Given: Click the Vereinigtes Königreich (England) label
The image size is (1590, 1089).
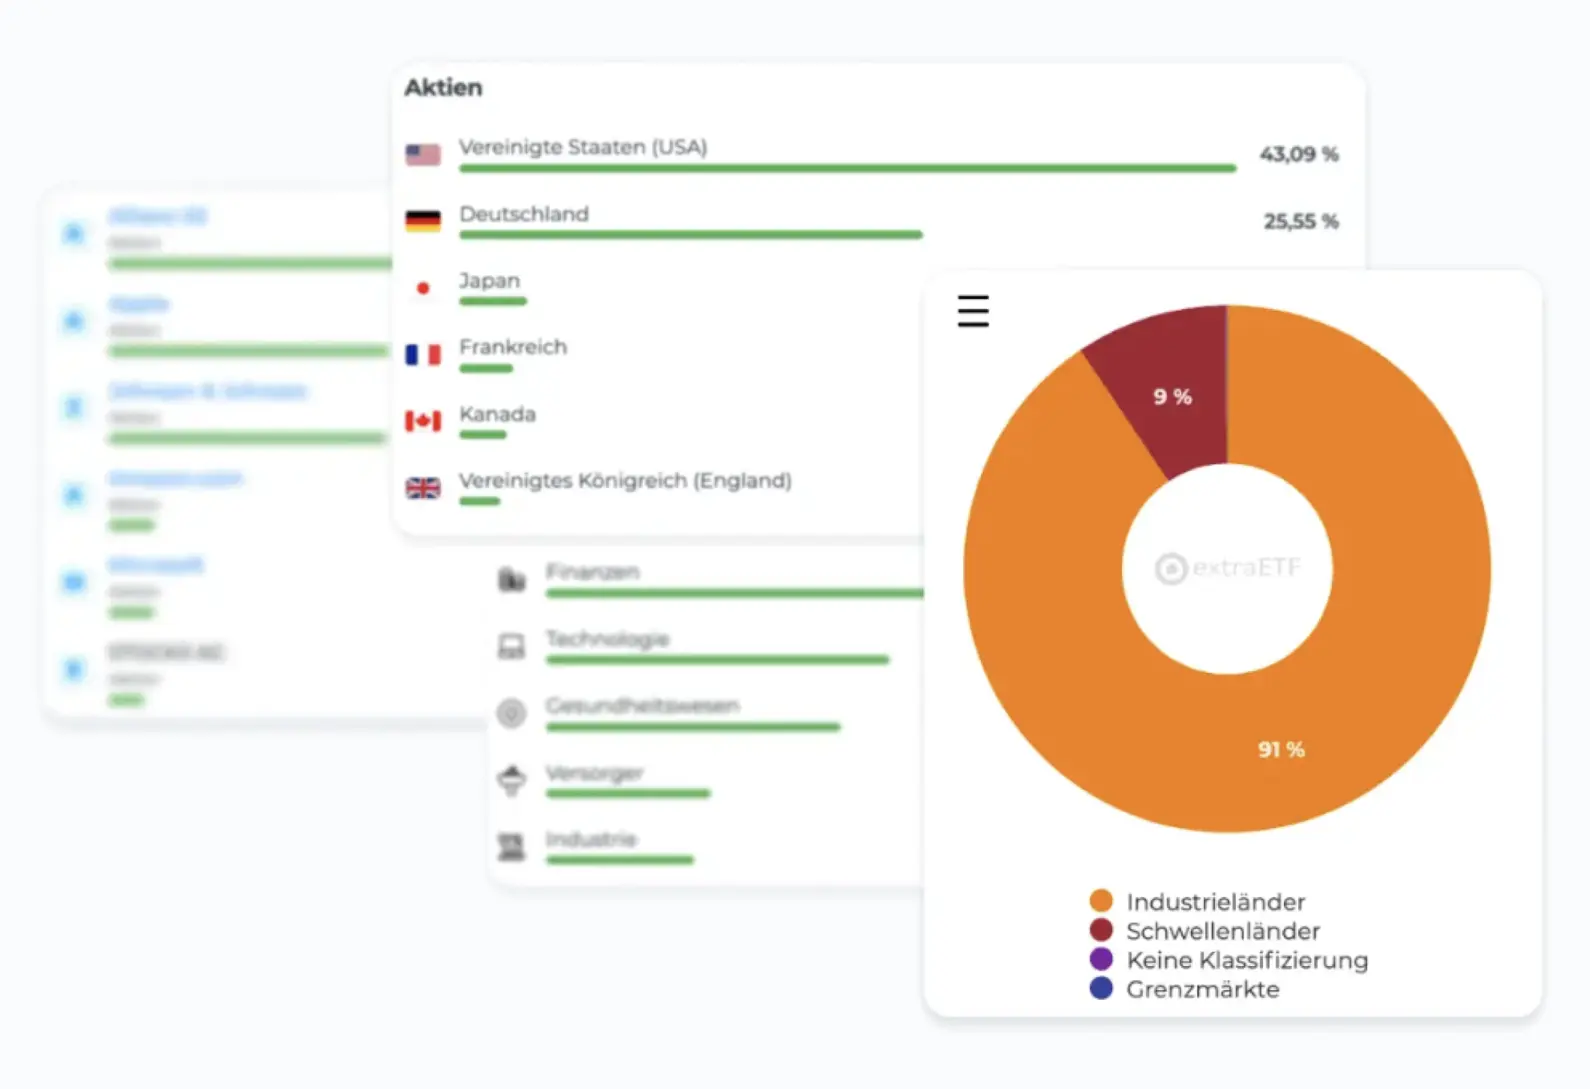Looking at the screenshot, I should pyautogui.click(x=625, y=481).
